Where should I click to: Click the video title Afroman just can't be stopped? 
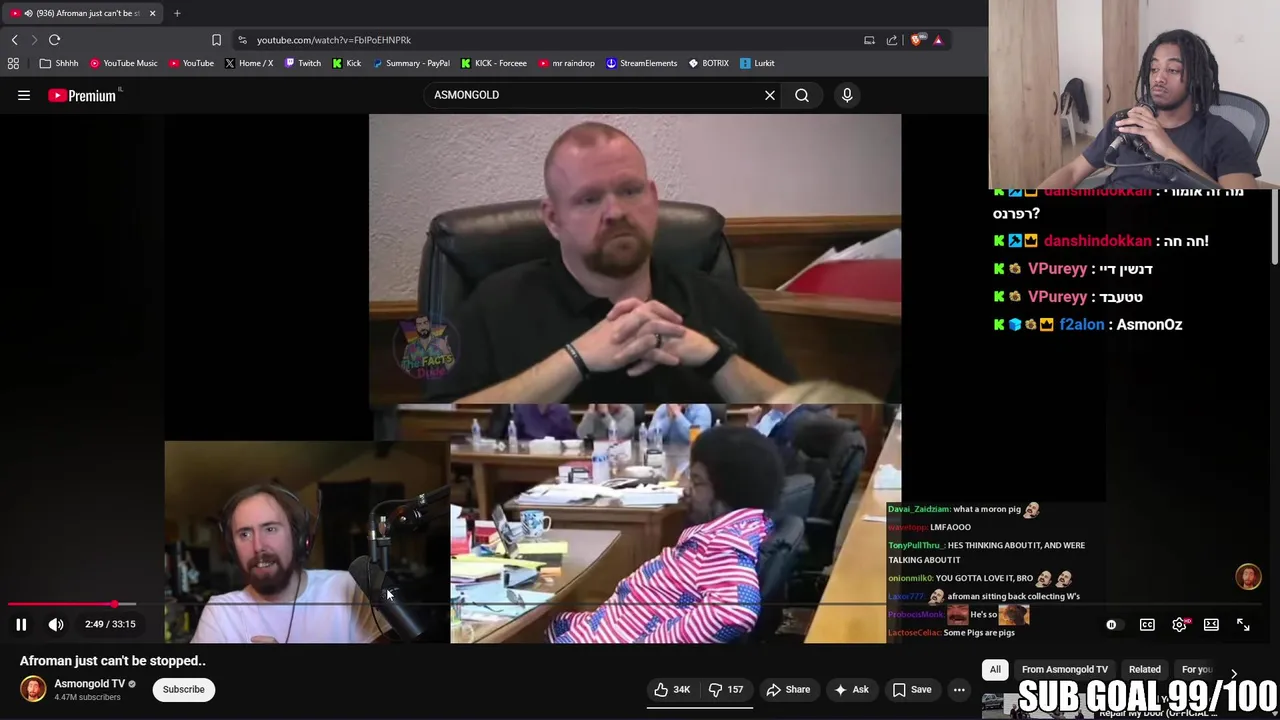[113, 661]
